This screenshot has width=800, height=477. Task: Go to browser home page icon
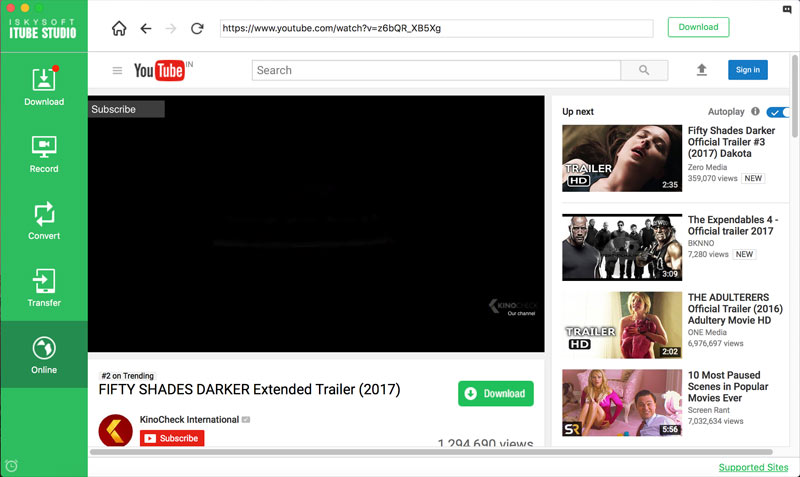pyautogui.click(x=119, y=28)
